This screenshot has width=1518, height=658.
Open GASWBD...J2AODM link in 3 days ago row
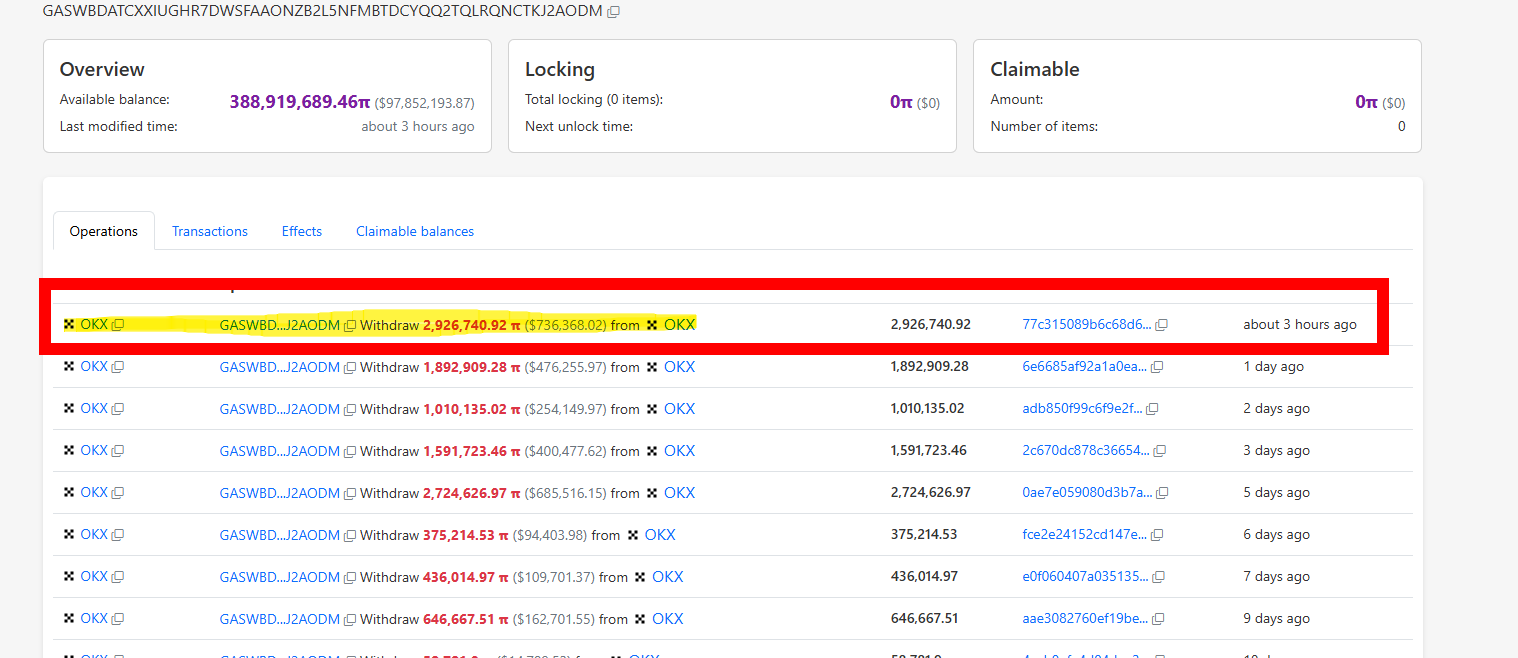coord(279,451)
